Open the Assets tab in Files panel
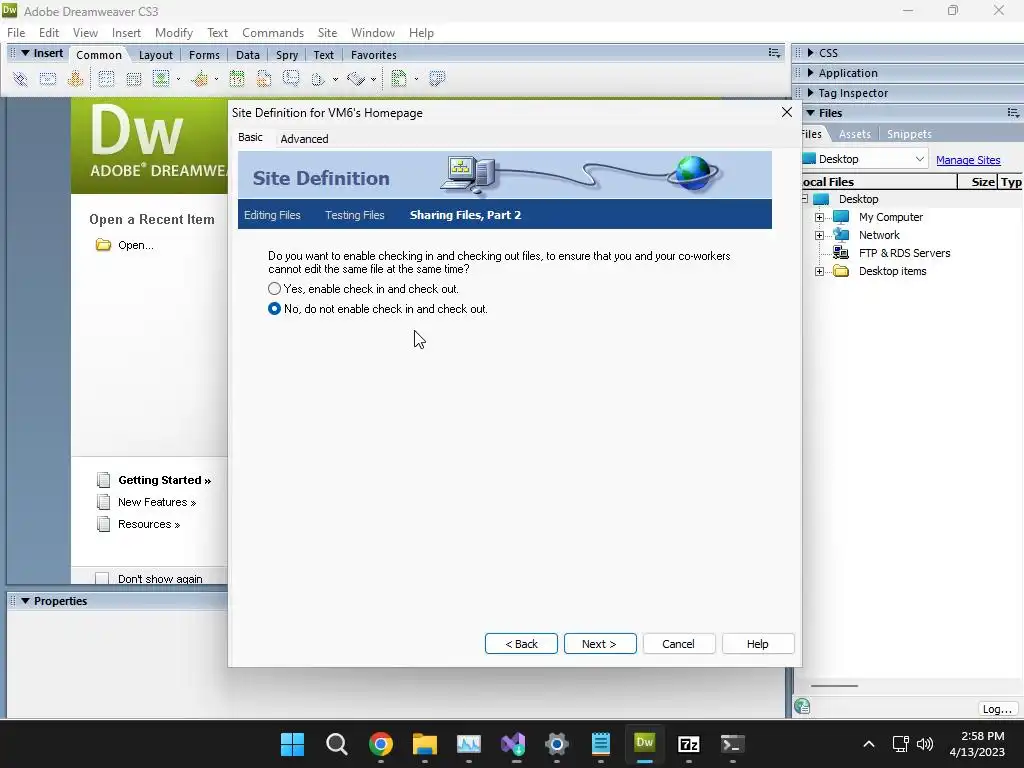This screenshot has width=1024, height=768. tap(855, 134)
